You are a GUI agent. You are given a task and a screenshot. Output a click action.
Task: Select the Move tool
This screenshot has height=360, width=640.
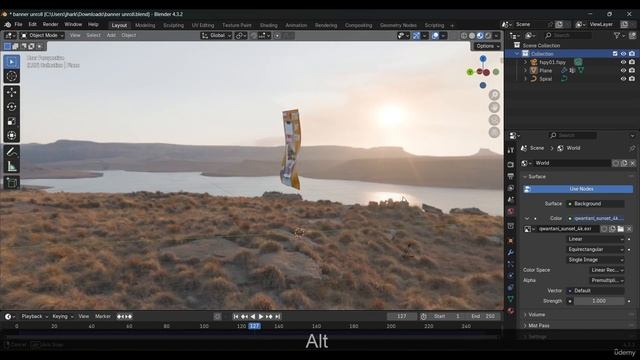tap(11, 92)
